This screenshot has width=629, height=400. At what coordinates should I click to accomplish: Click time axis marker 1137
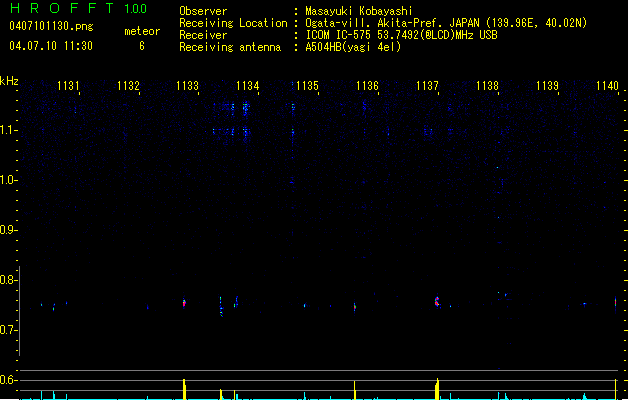pyautogui.click(x=427, y=86)
